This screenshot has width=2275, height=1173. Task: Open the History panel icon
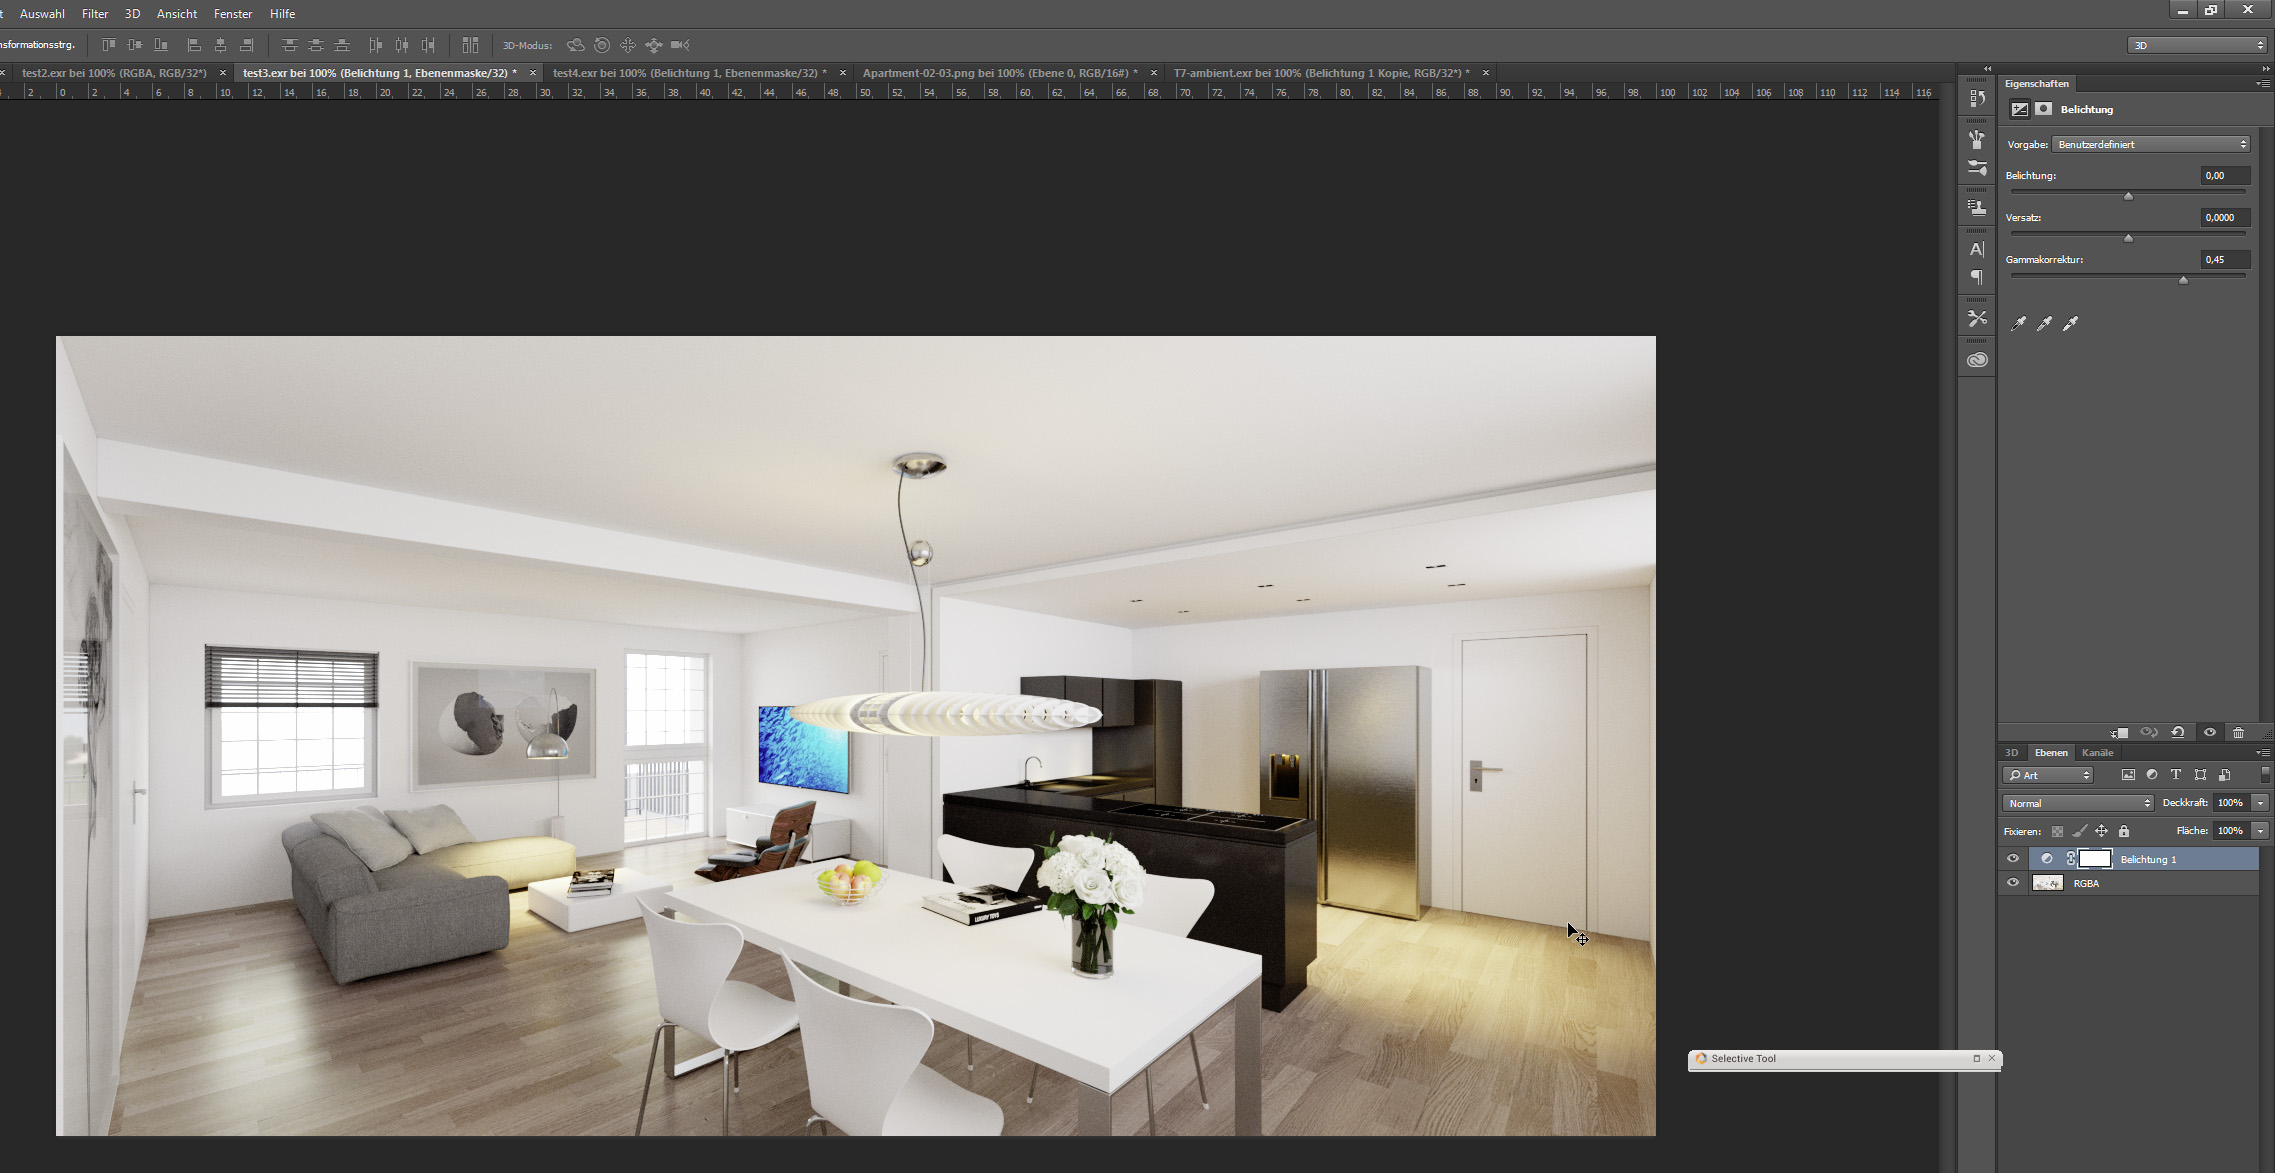1977,99
